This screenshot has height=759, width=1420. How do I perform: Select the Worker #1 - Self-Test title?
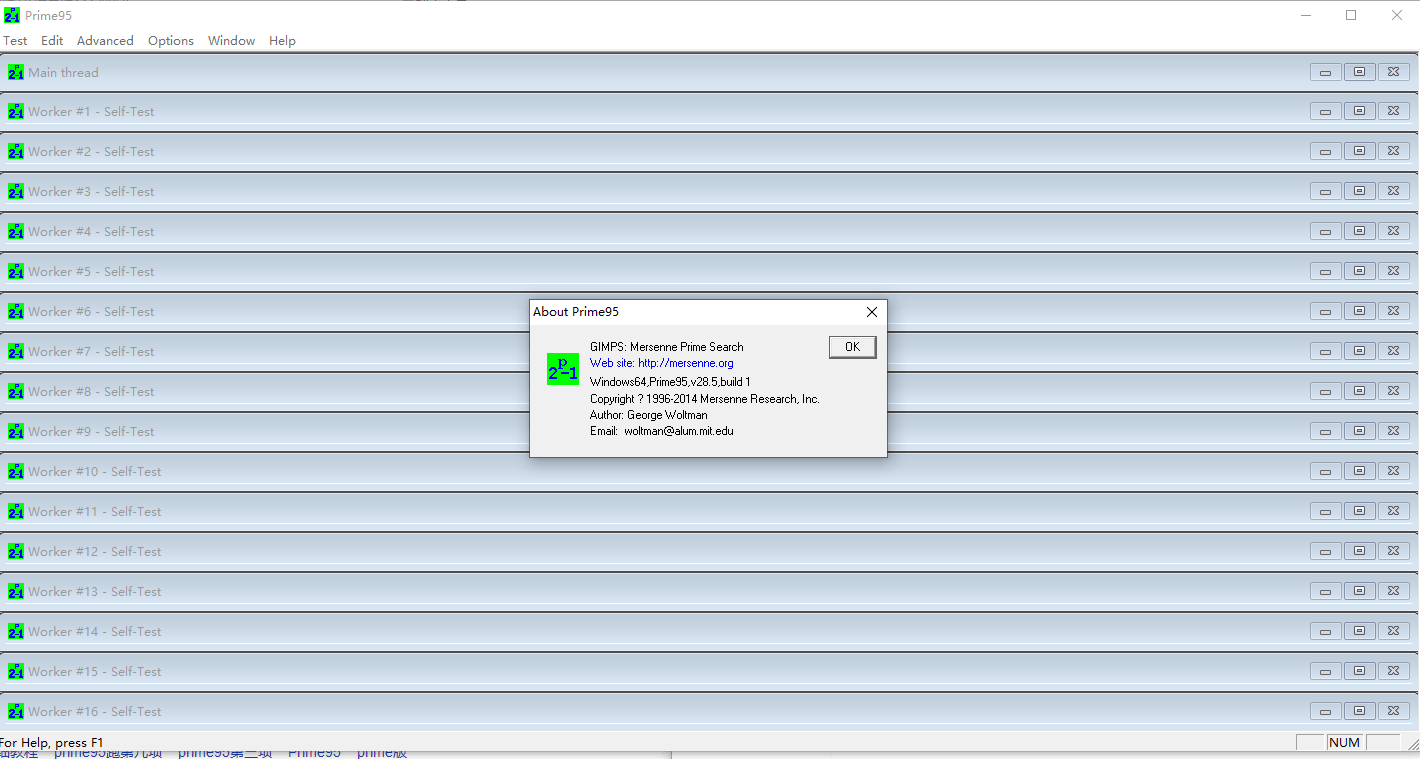tap(91, 111)
